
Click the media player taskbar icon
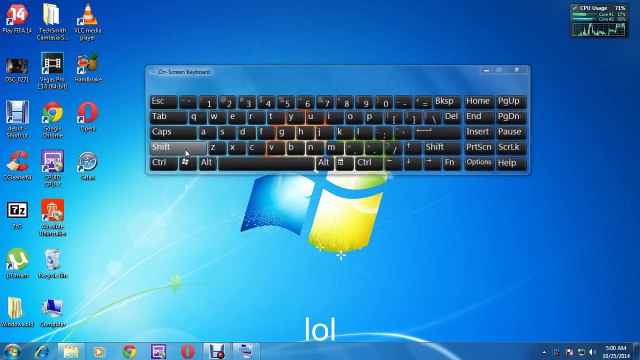(98, 351)
